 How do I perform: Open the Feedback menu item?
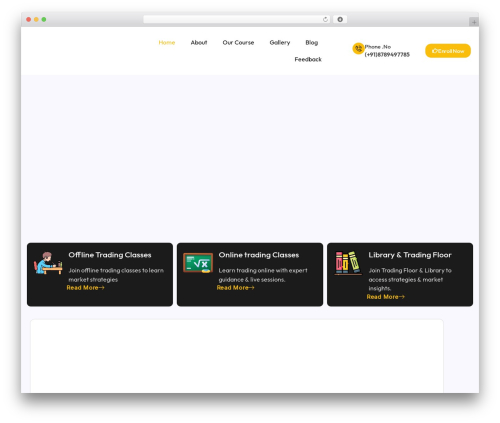click(308, 59)
